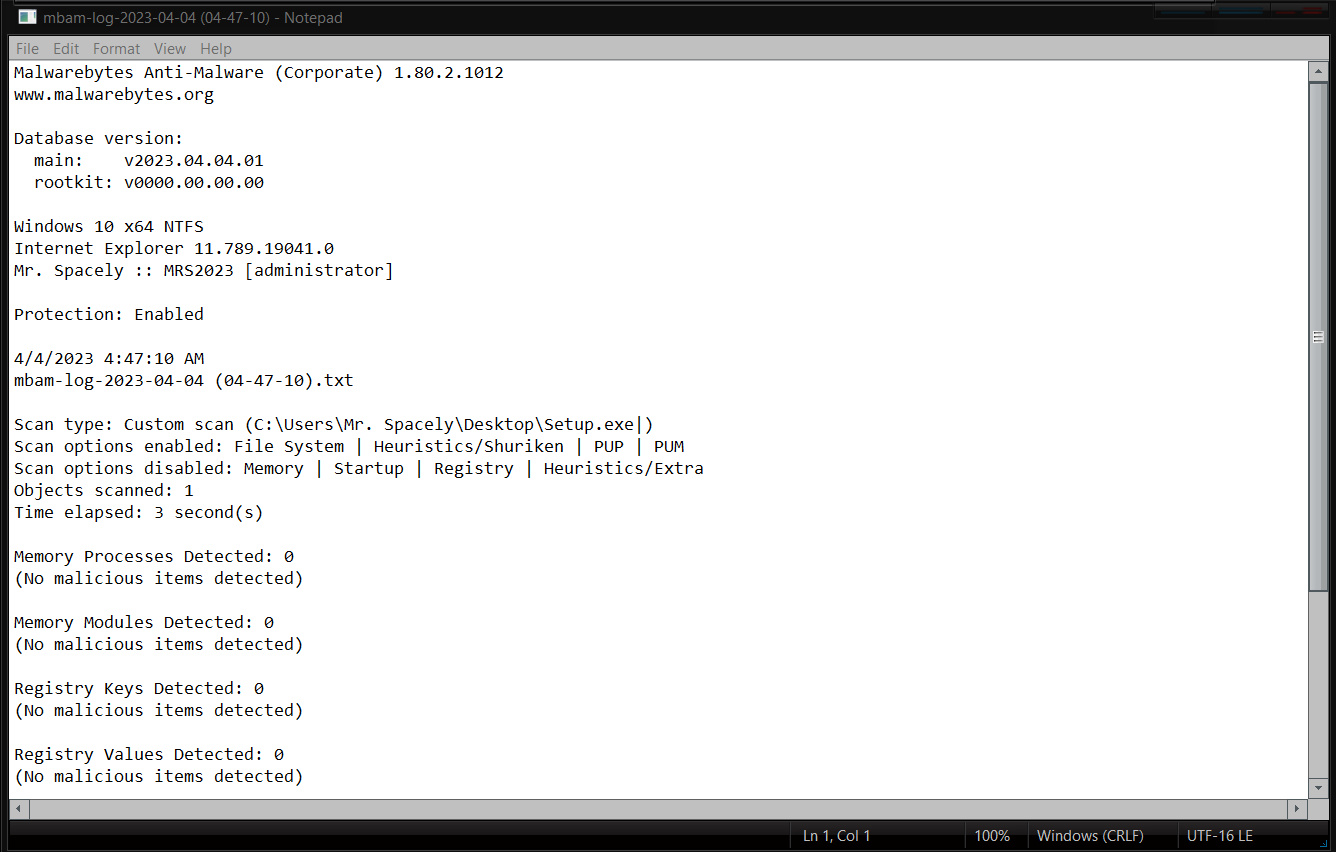The width and height of the screenshot is (1336, 852).
Task: Open the Edit menu
Action: click(x=66, y=48)
